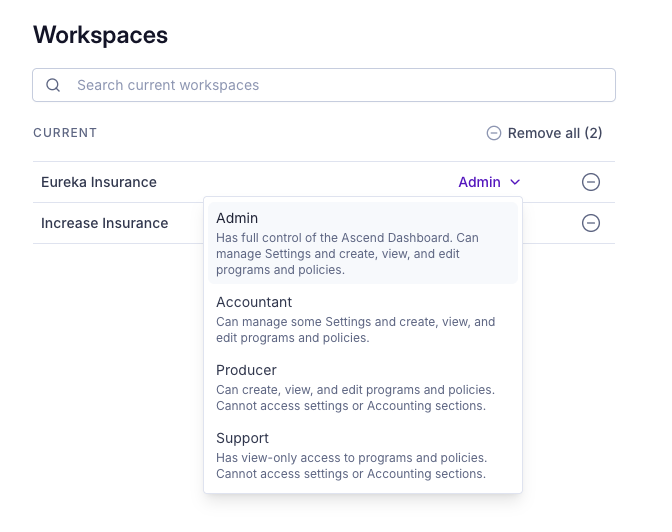Choose the Support role option

363,455
